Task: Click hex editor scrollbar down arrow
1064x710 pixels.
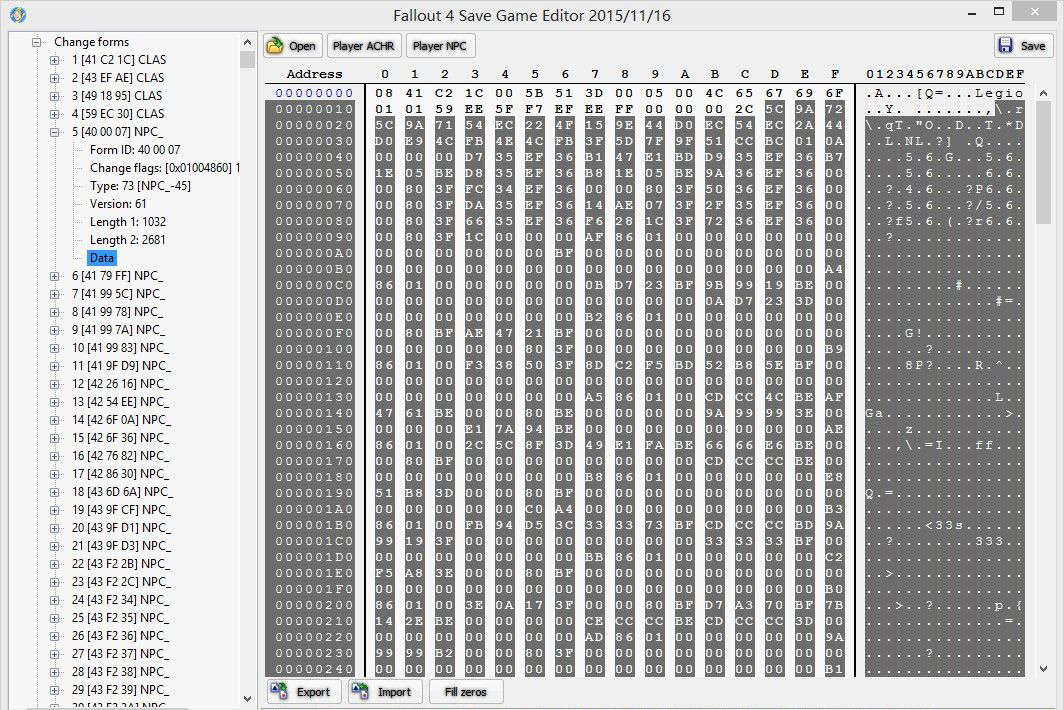Action: tap(1043, 669)
